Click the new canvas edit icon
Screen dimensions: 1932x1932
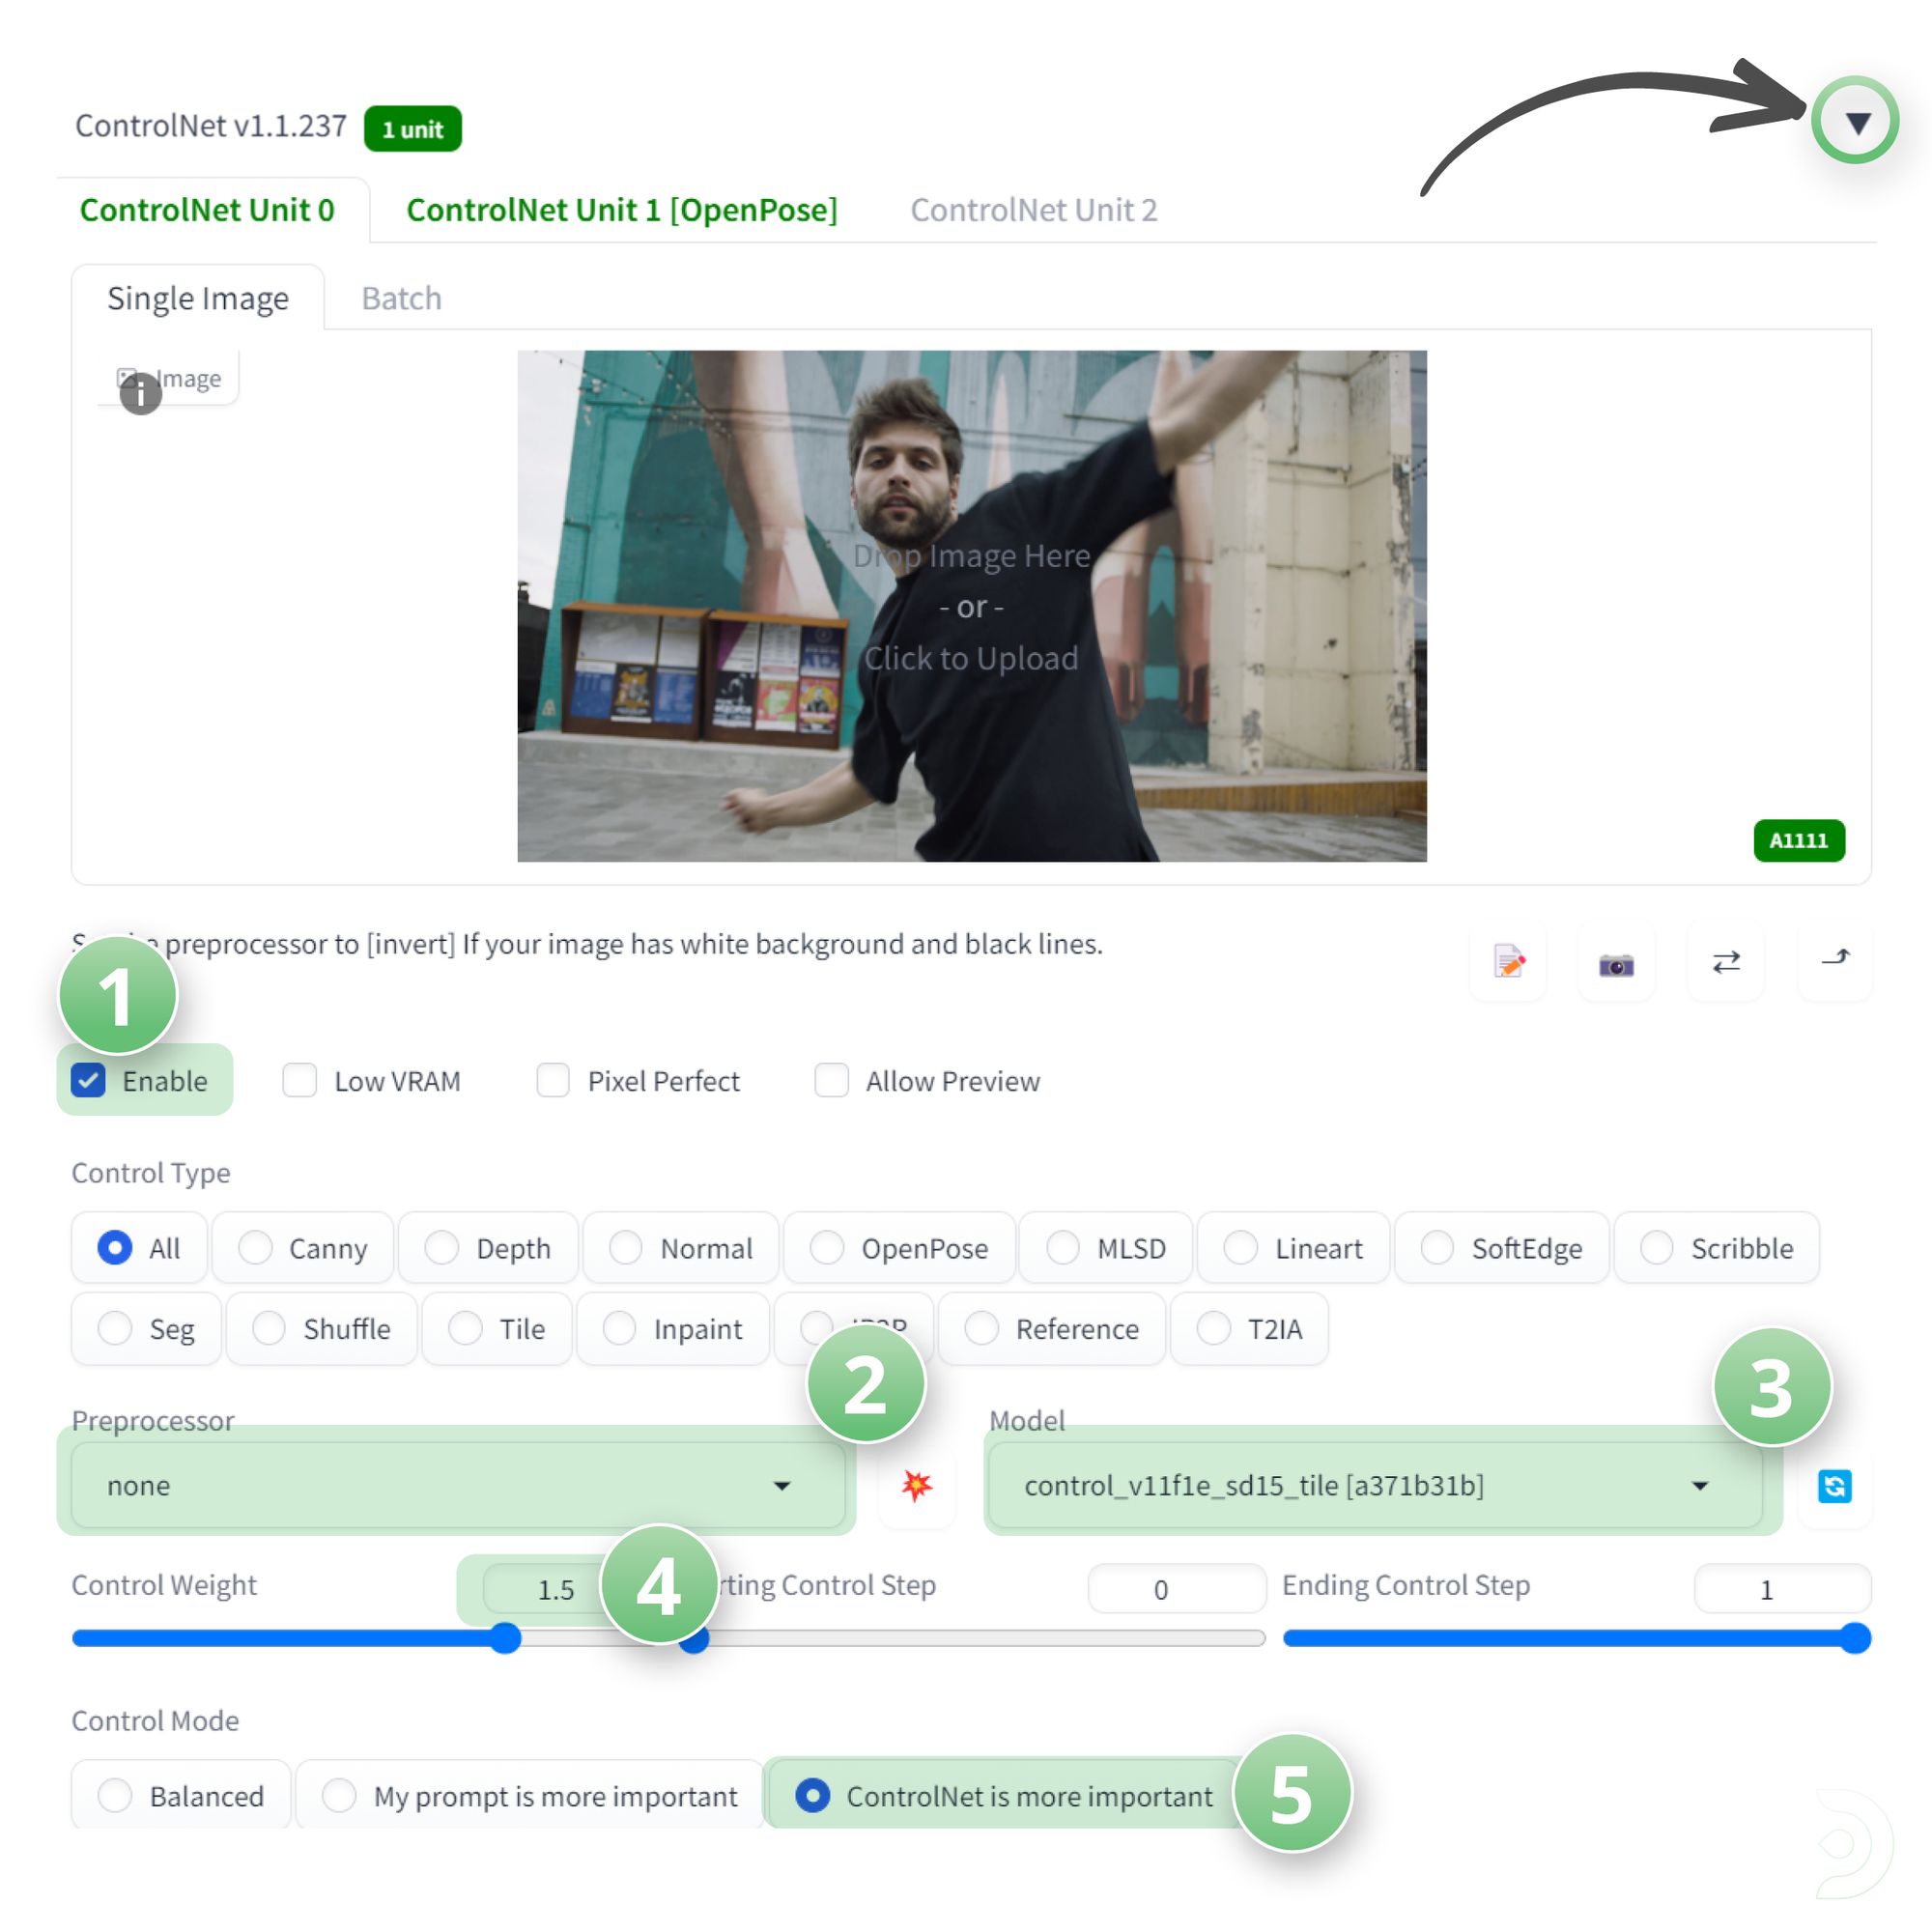tap(1508, 962)
